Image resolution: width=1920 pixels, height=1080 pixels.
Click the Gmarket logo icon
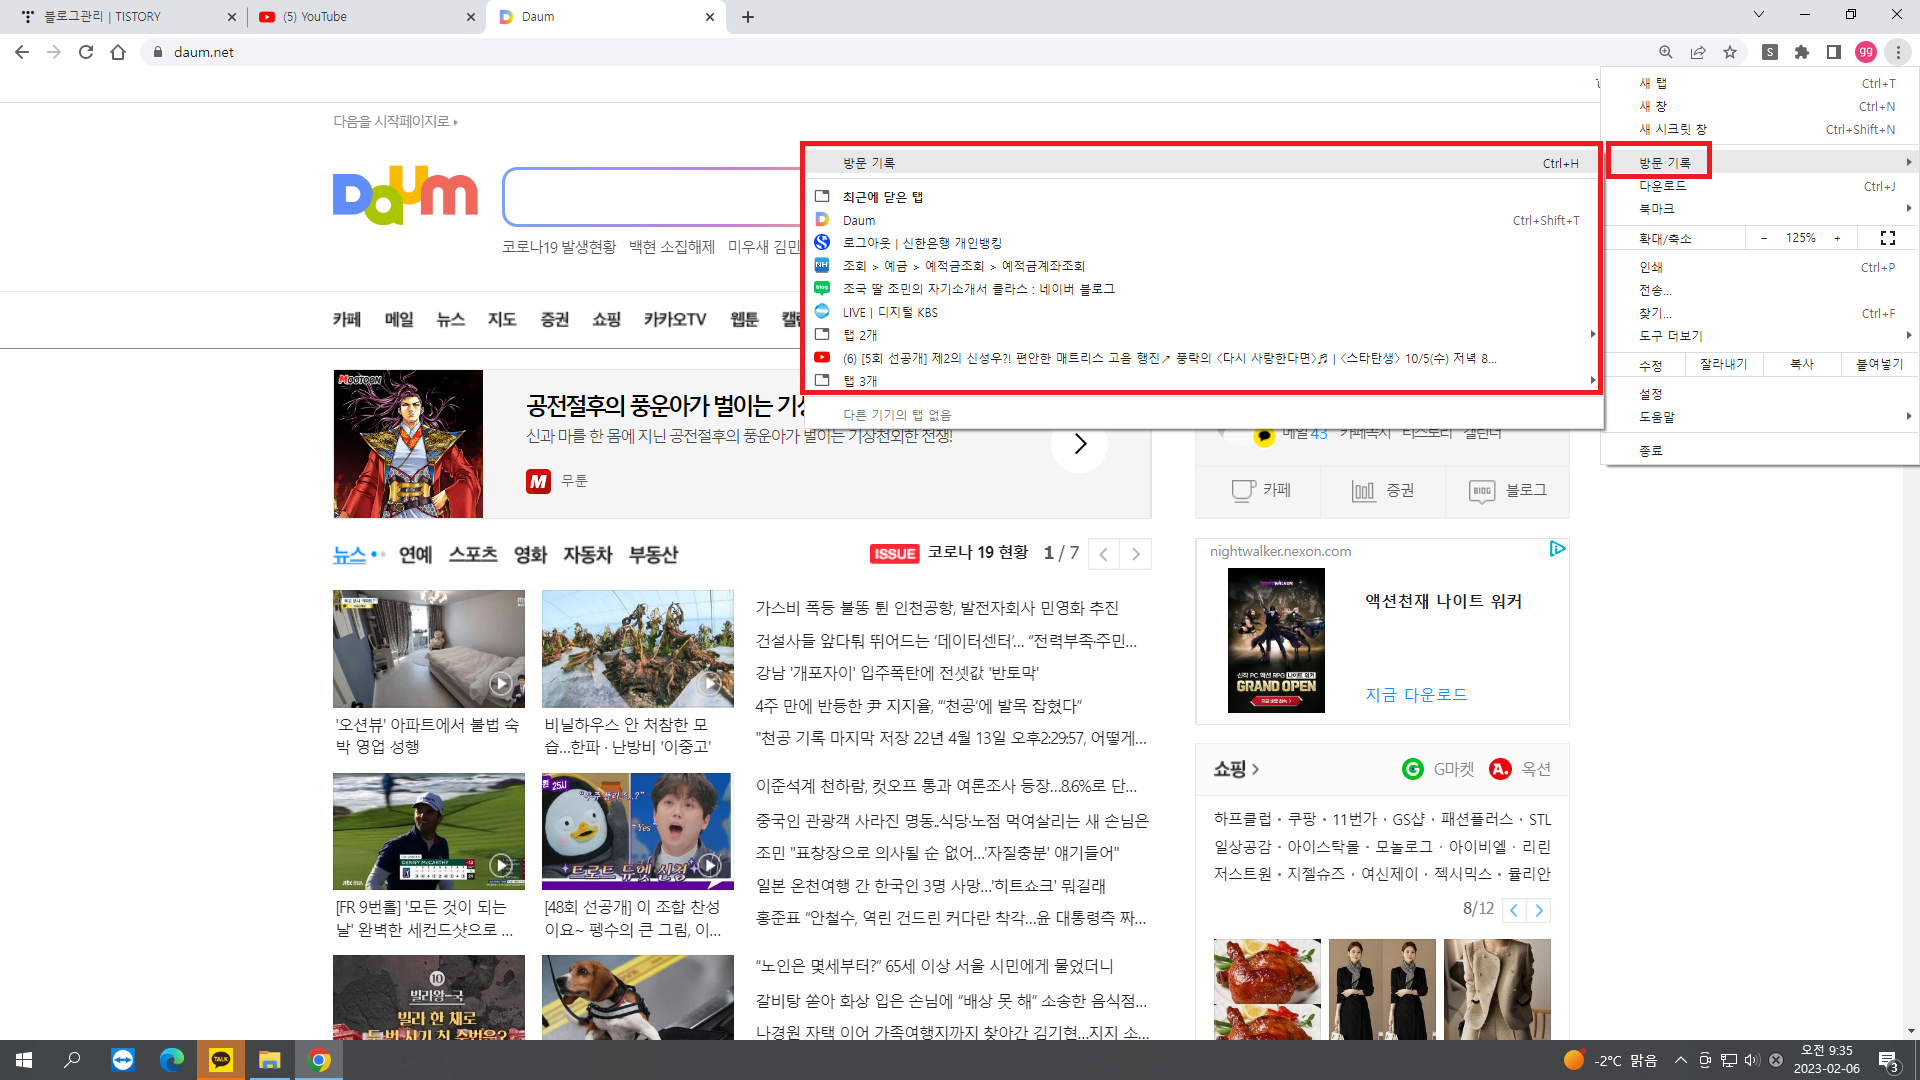[x=1412, y=769]
